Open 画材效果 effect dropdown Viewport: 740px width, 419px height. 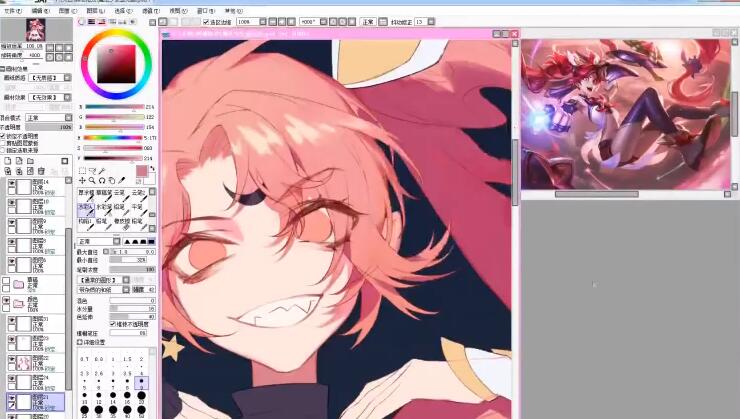(x=68, y=97)
